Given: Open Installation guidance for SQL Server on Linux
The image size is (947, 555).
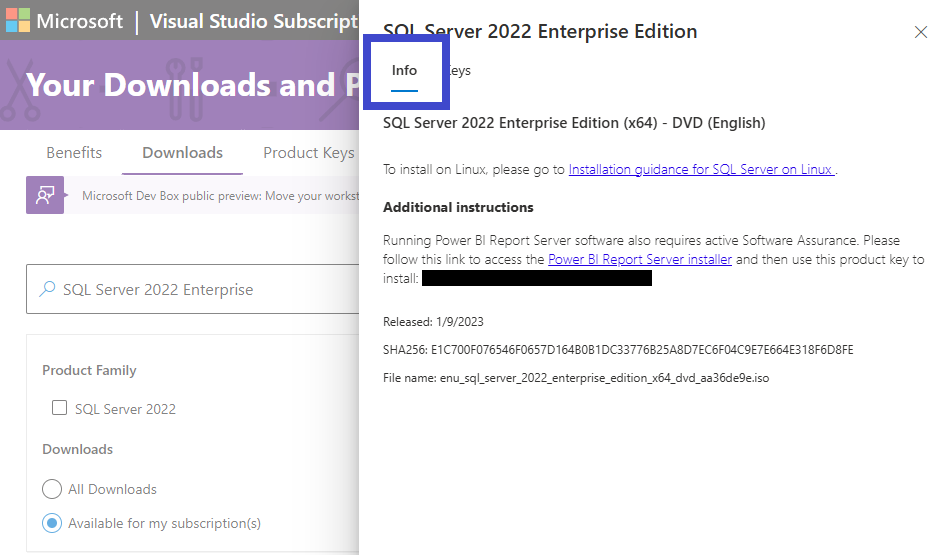Looking at the screenshot, I should 701,170.
